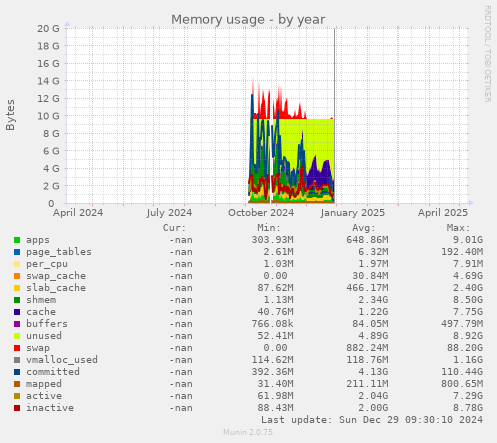Click the "April 2024" x-axis label

point(78,213)
